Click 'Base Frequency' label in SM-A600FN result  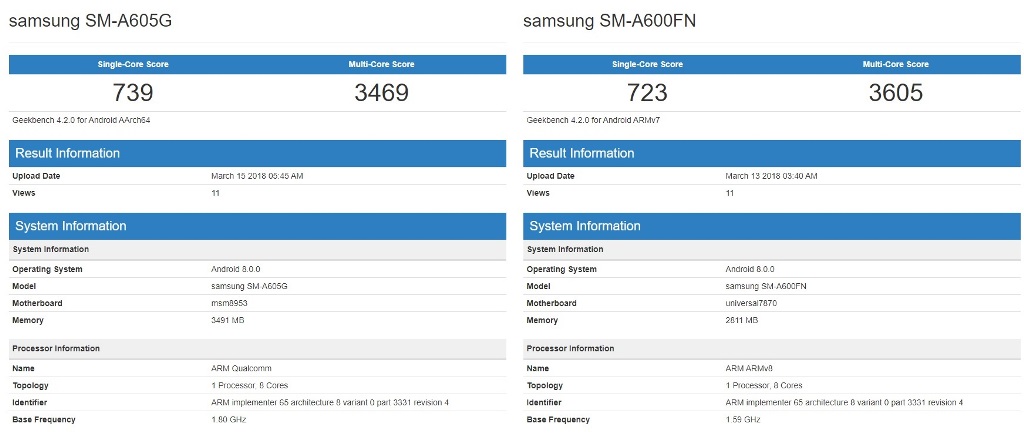(558, 420)
